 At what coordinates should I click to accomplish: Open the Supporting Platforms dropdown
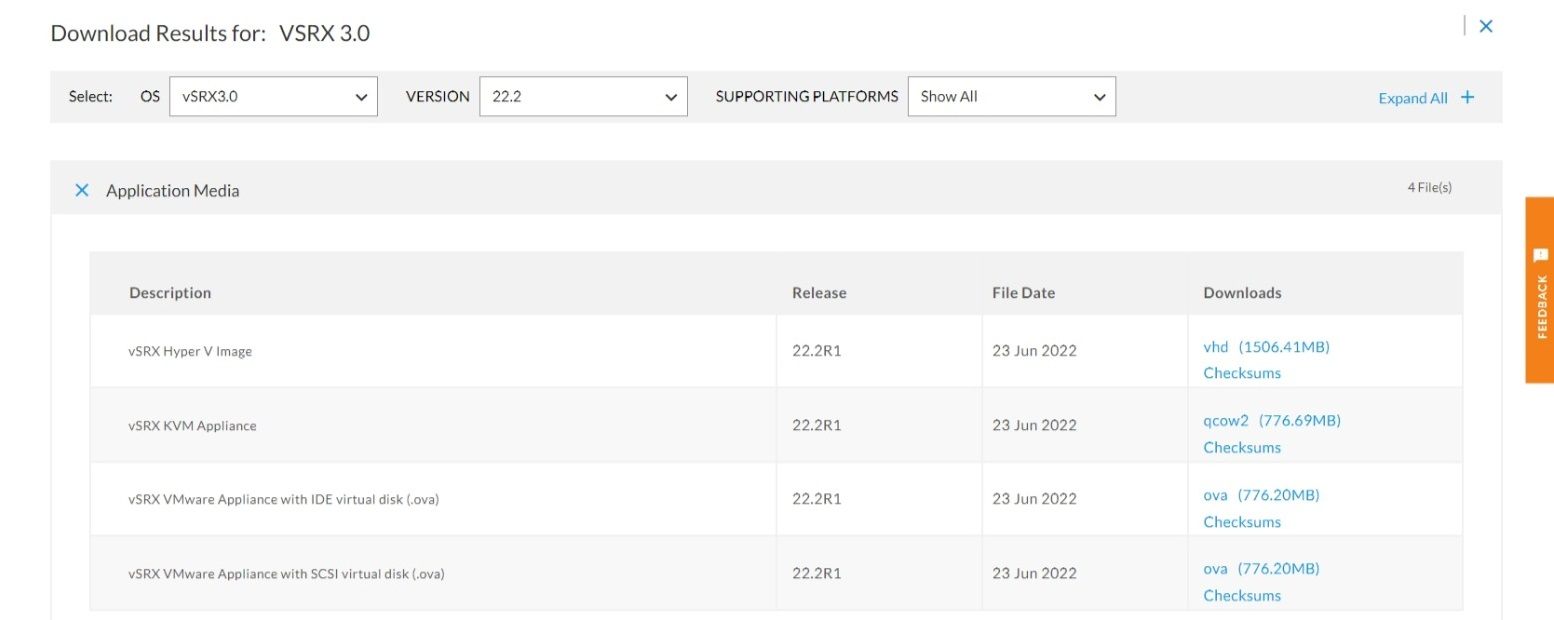(1011, 97)
